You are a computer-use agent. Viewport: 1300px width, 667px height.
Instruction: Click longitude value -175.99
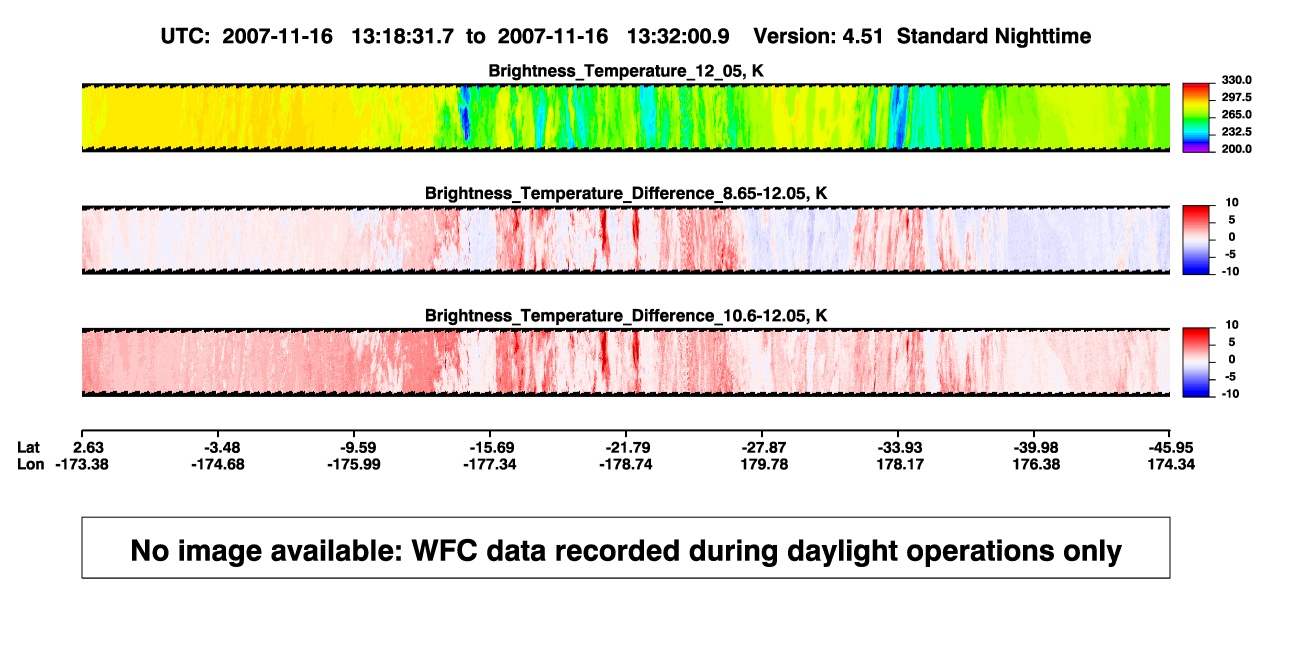pos(353,464)
